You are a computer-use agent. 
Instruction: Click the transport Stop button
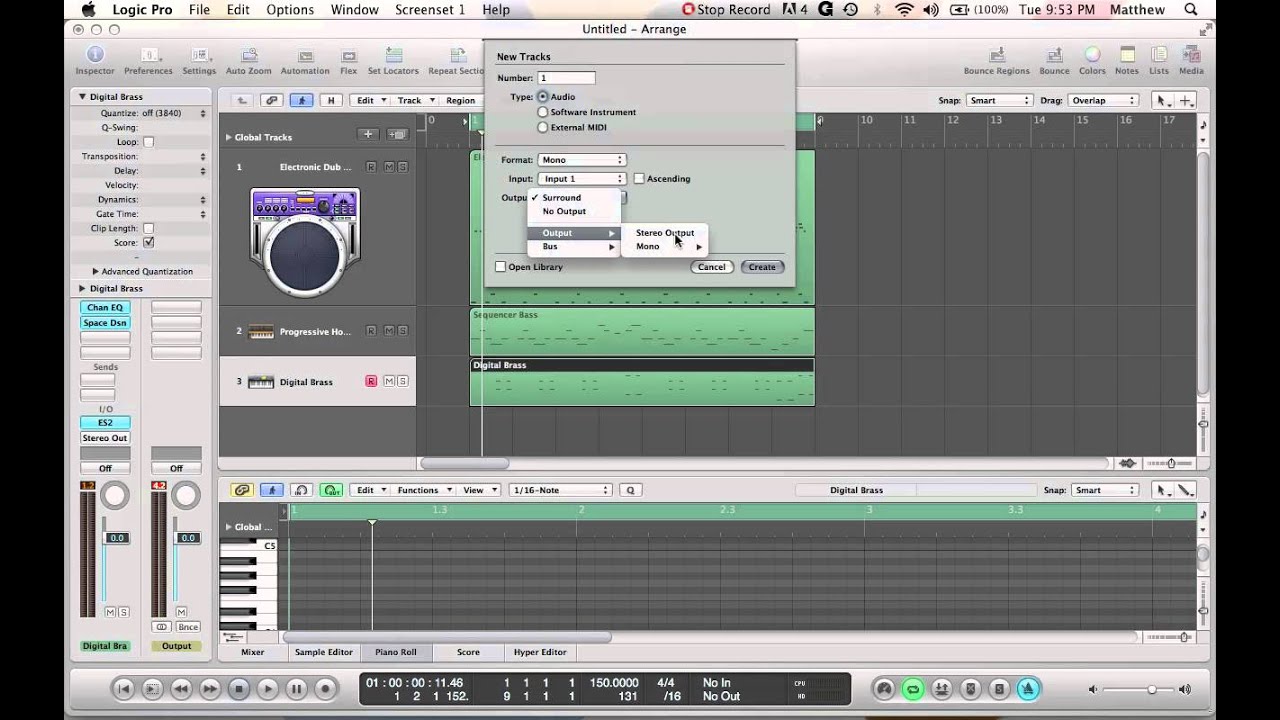coord(238,689)
